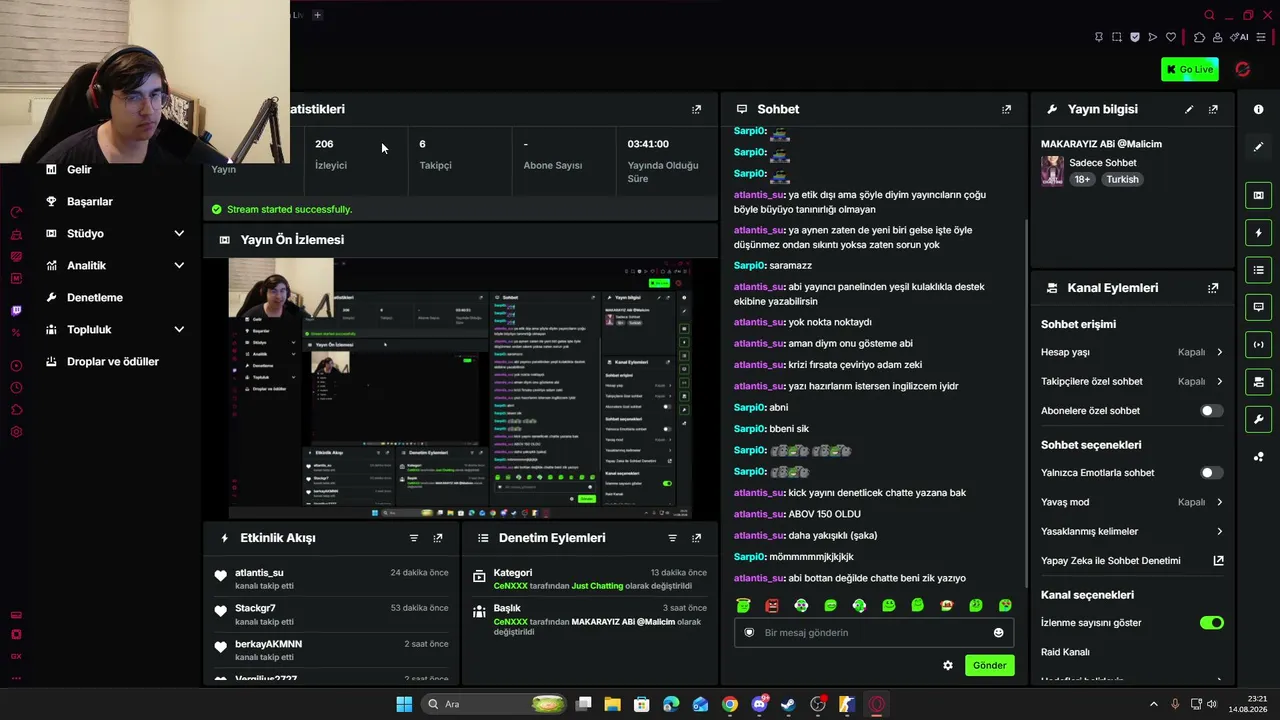Open Twitch in Opera sidebar
Image resolution: width=1280 pixels, height=720 pixels.
point(16,310)
